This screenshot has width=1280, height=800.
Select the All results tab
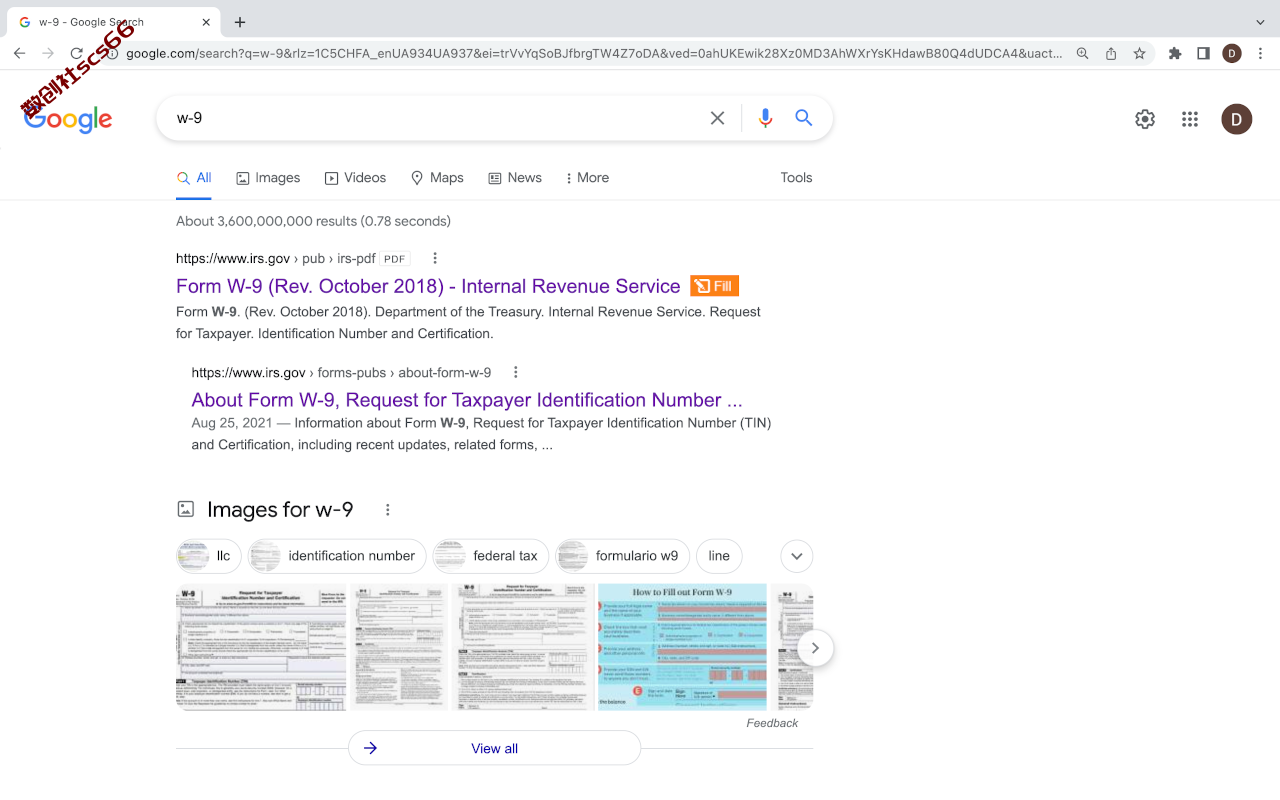click(x=194, y=178)
